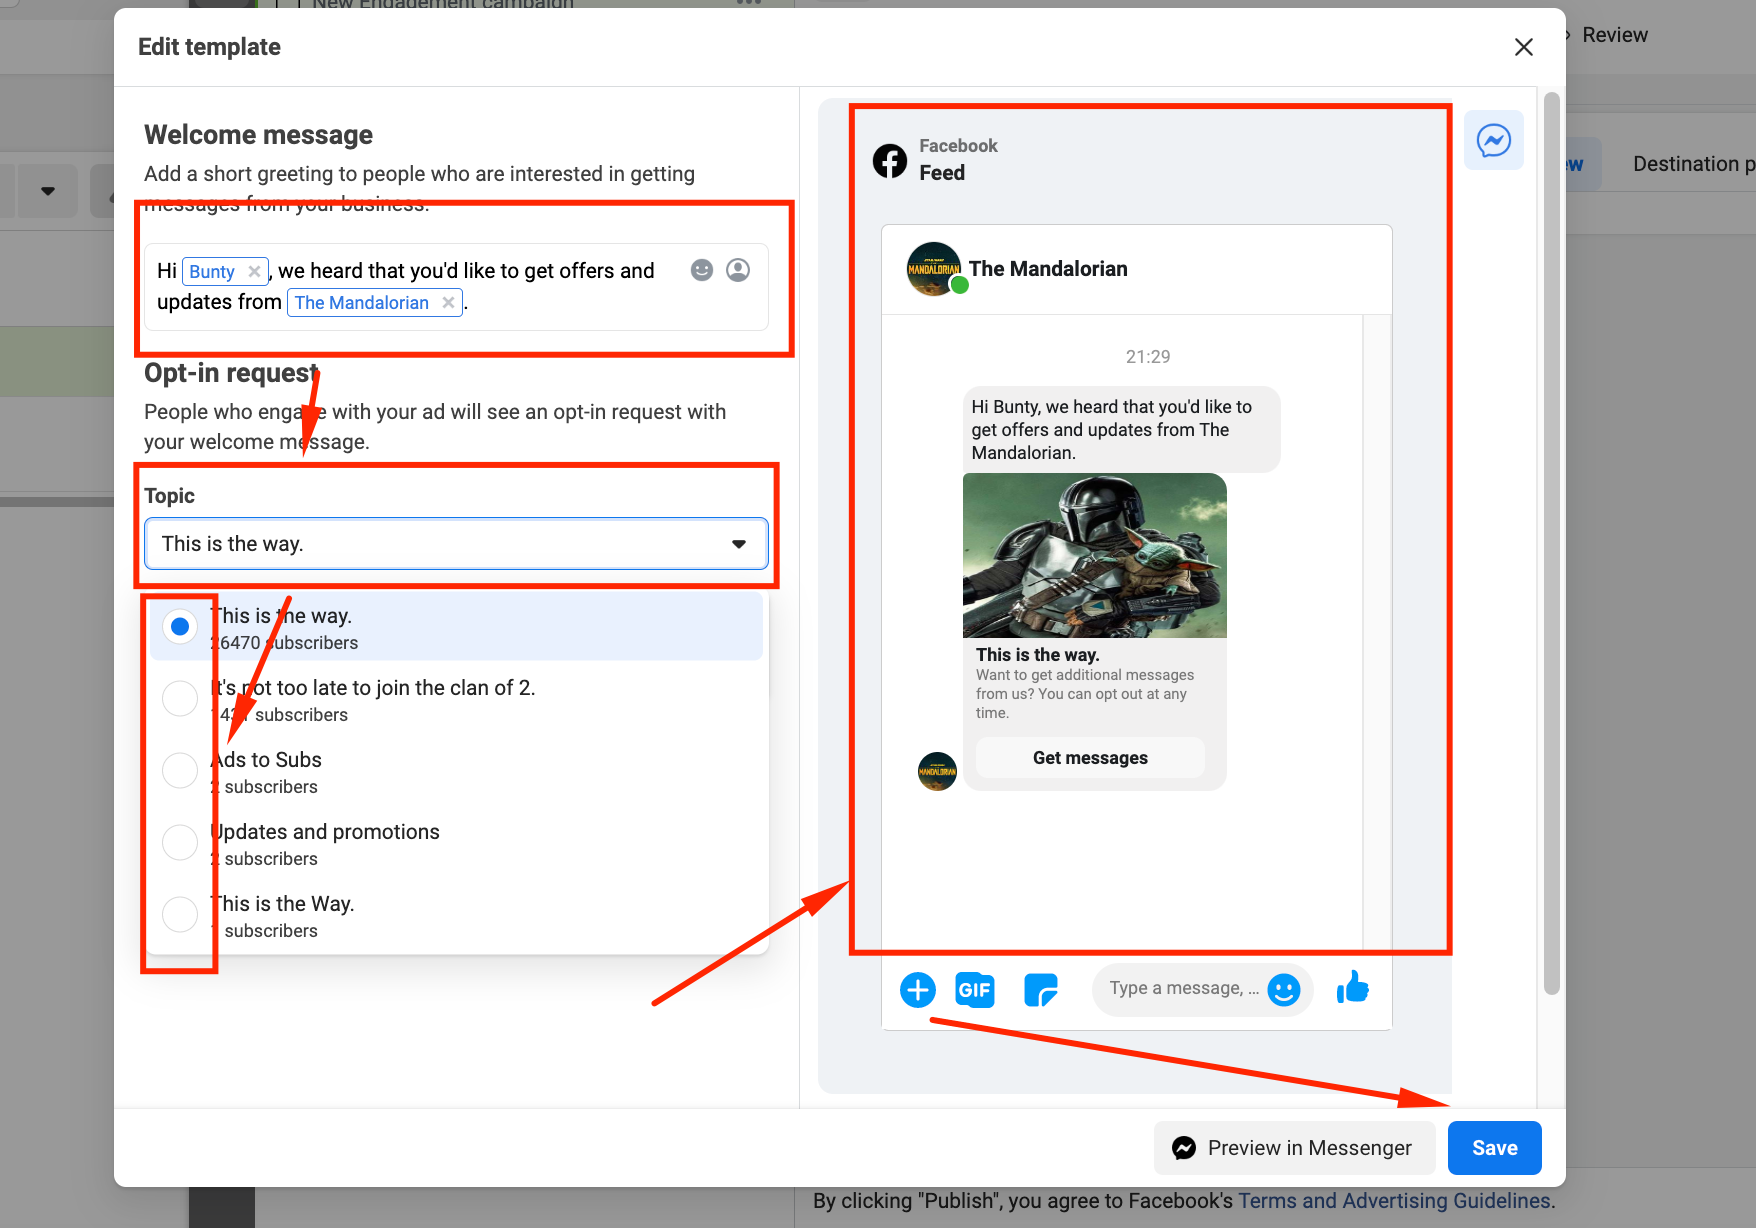Open the Review tab
The height and width of the screenshot is (1228, 1756).
point(1614,35)
